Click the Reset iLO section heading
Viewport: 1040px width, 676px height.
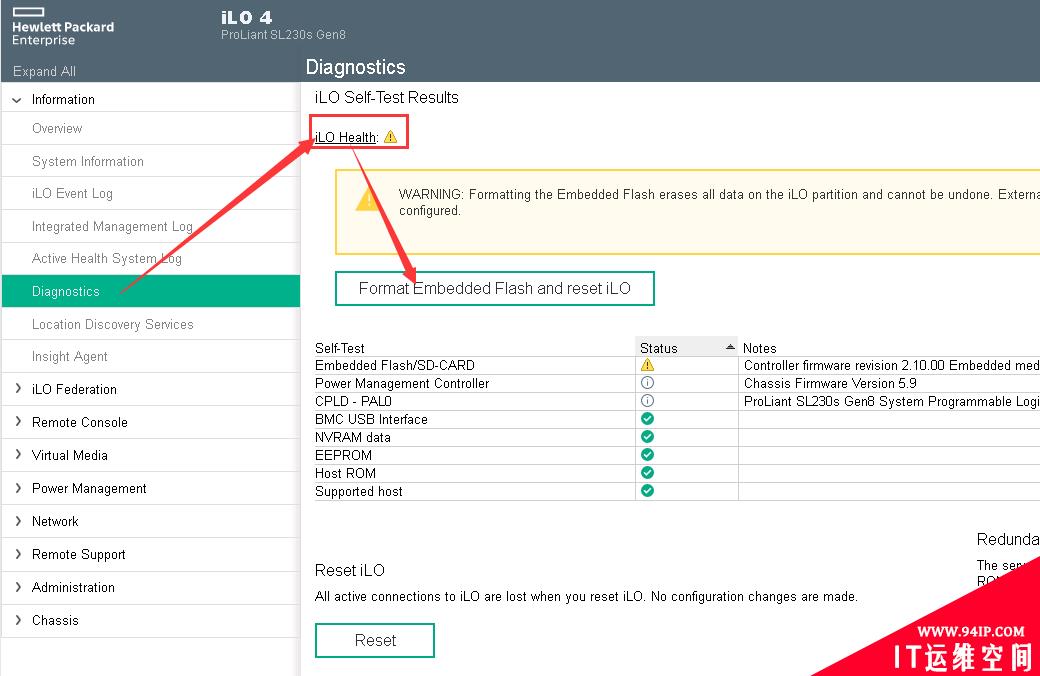[350, 570]
